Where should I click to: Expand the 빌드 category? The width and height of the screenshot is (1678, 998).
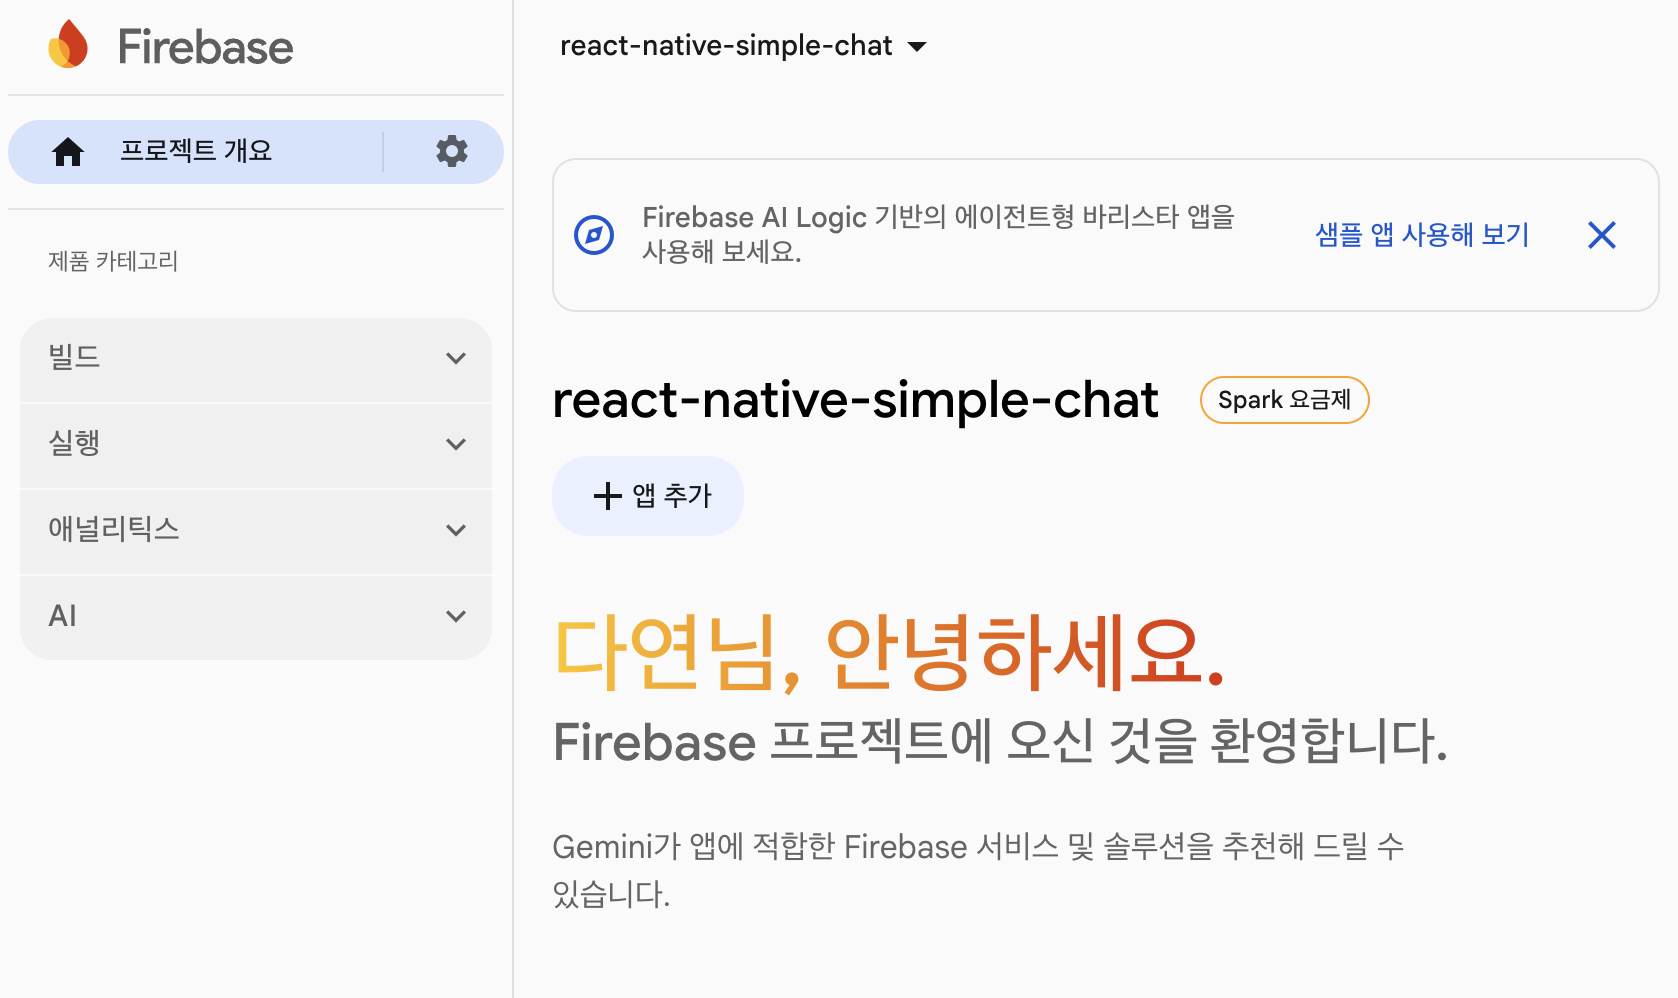click(x=256, y=358)
